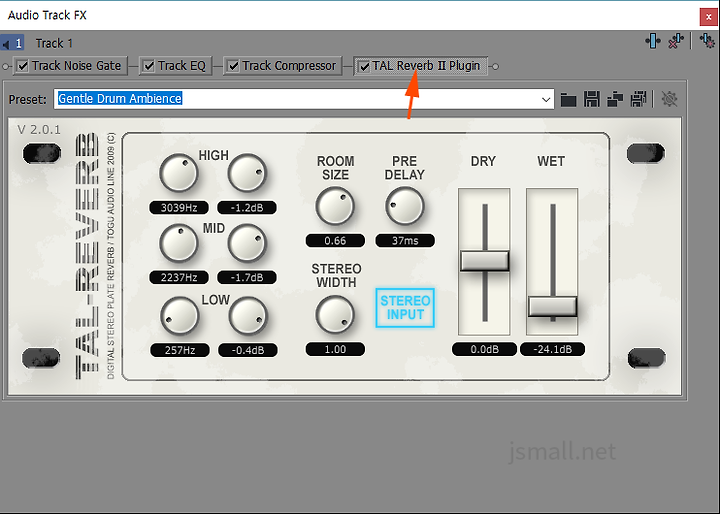Click the HIGH gain knob above -1.2dB

pos(247,173)
